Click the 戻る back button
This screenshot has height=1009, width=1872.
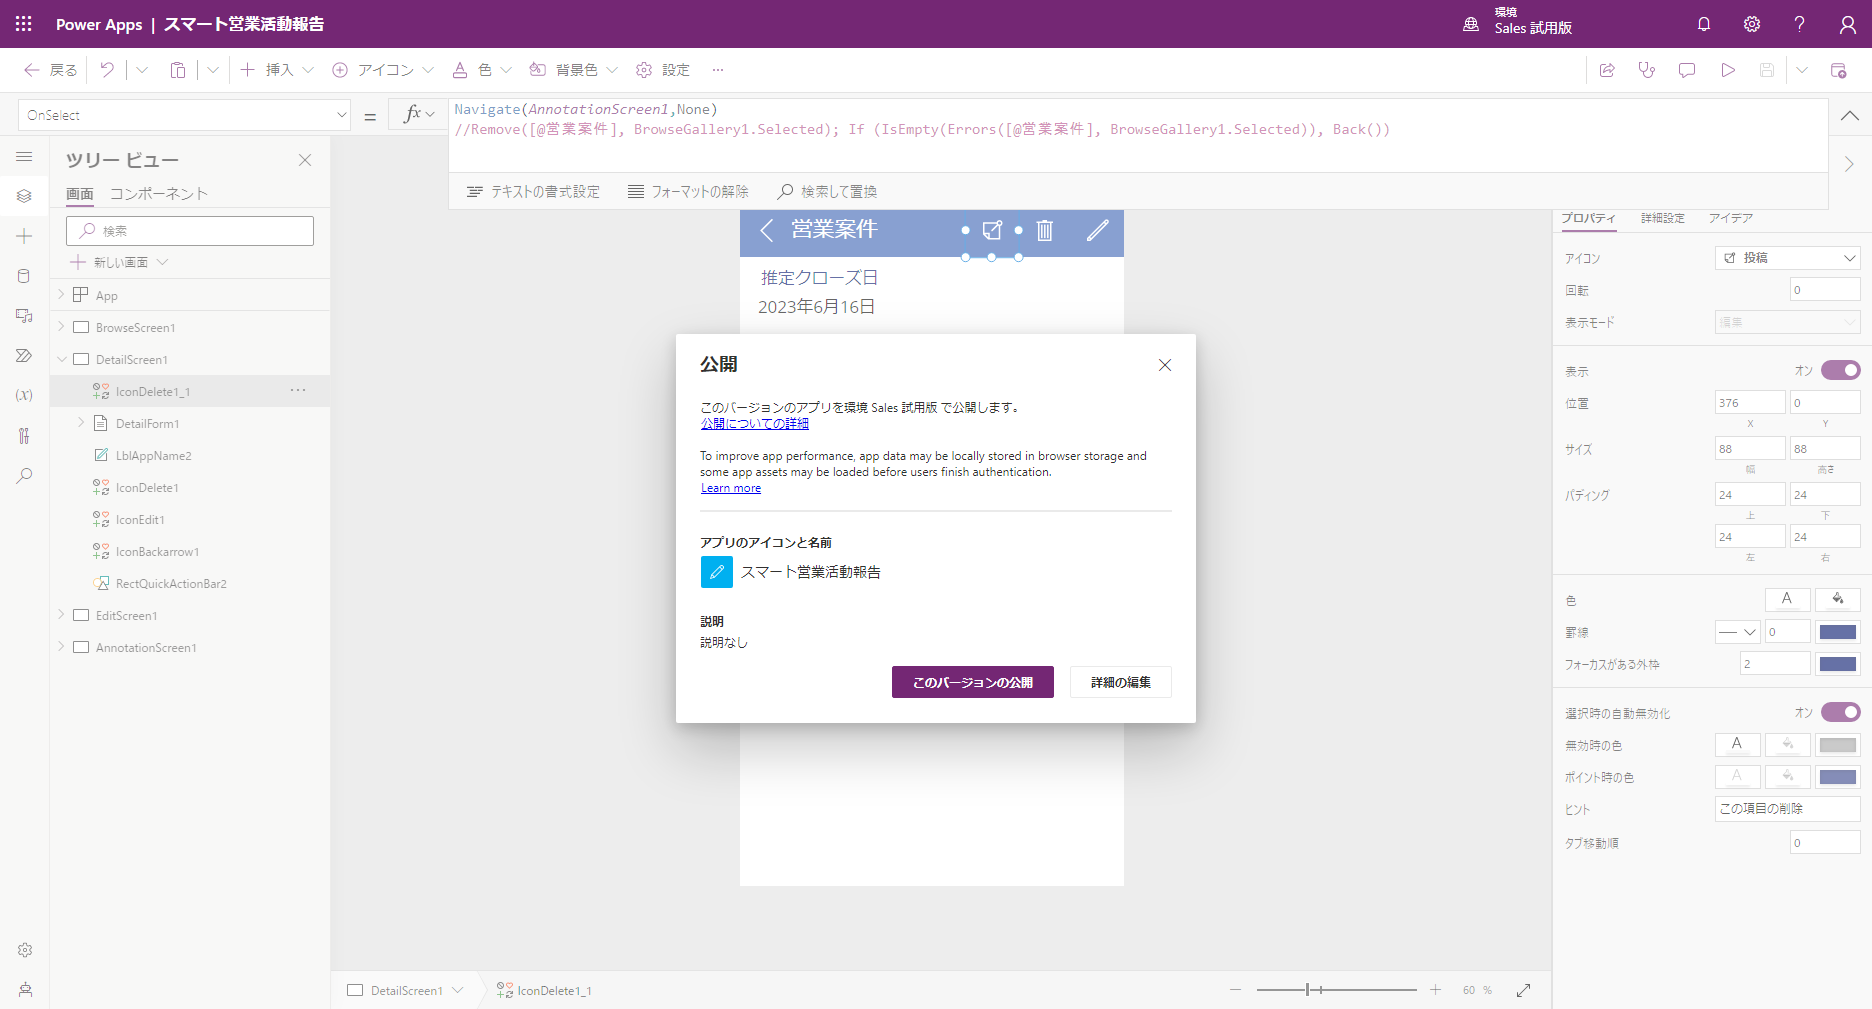50,70
